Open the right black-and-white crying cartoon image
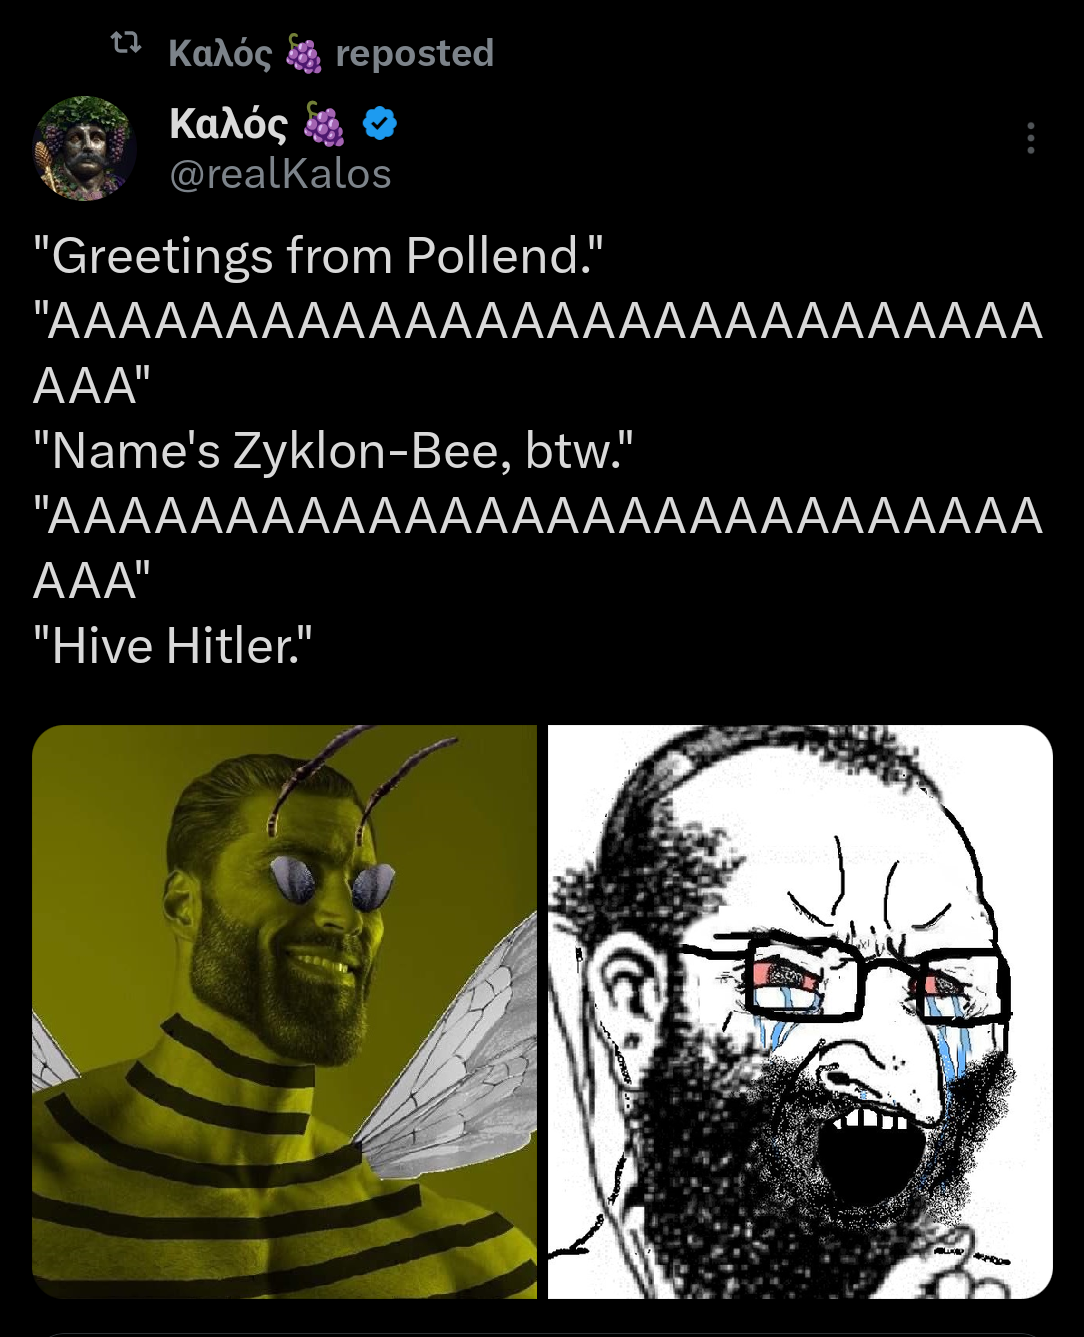Image resolution: width=1084 pixels, height=1337 pixels. coord(800,1012)
